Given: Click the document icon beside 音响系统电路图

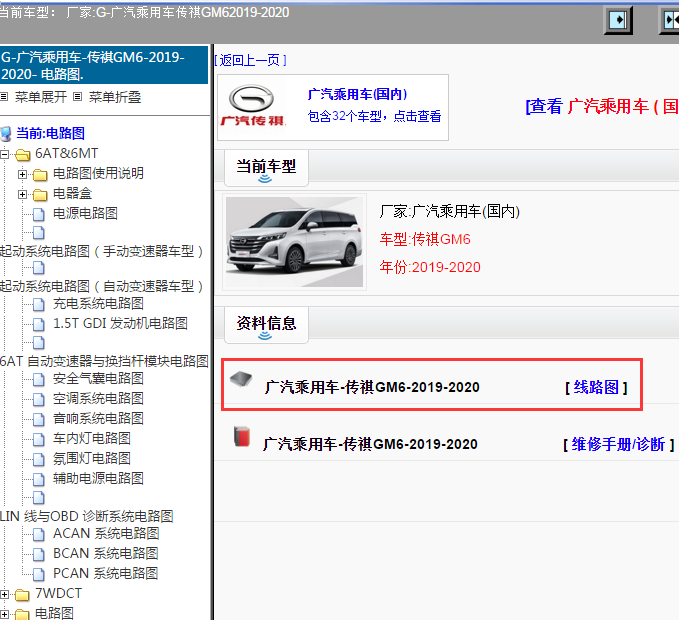Looking at the screenshot, I should [39, 420].
